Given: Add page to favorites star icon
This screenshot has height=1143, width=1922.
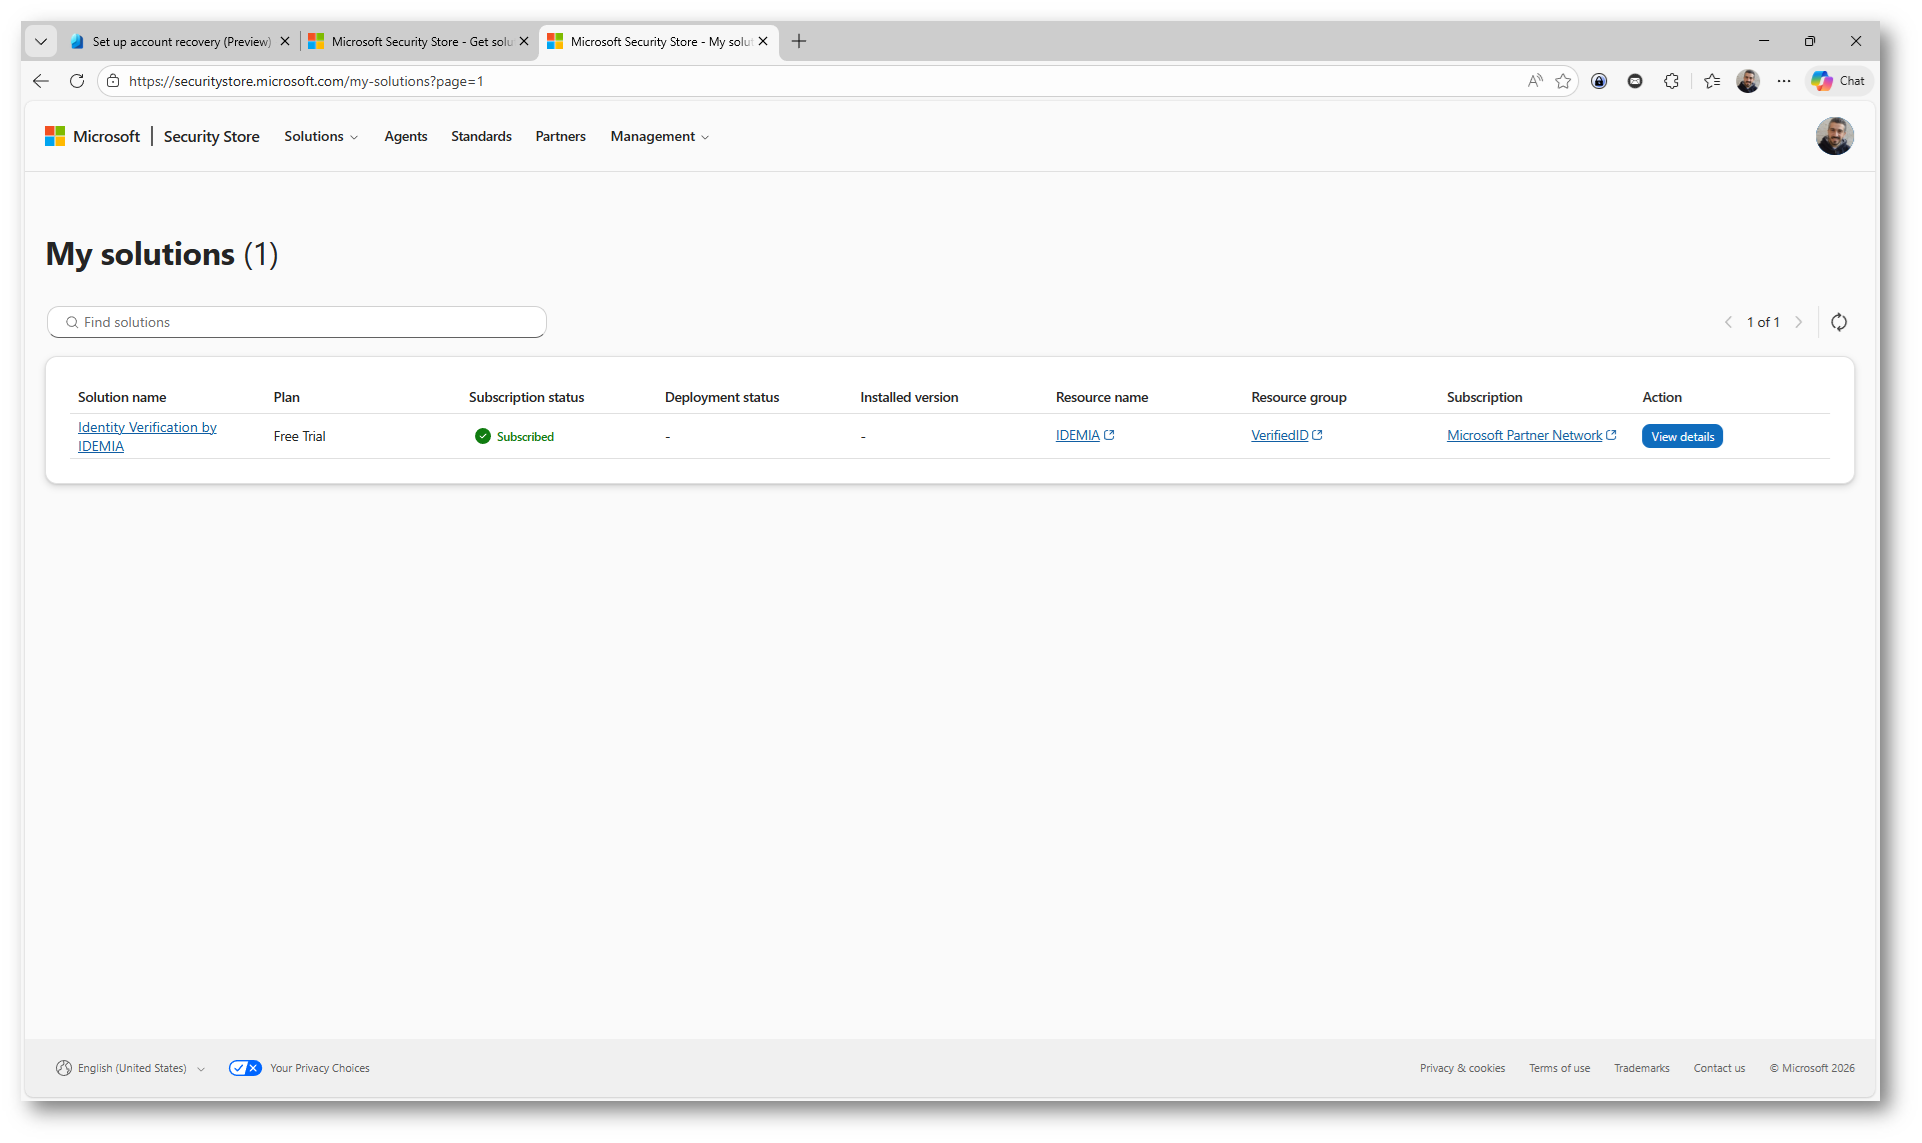Looking at the screenshot, I should [x=1563, y=81].
